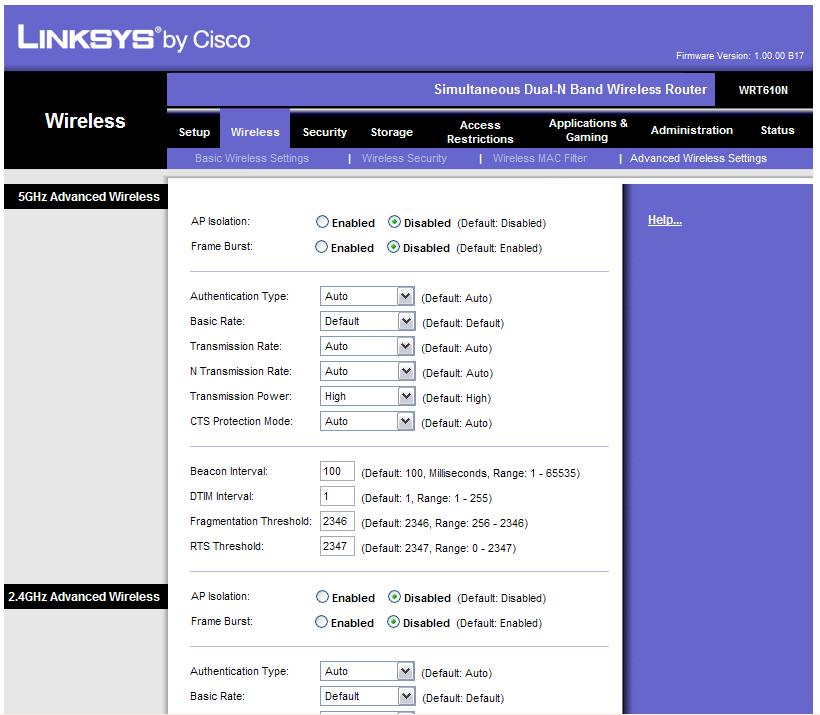Select Enabled for 5GHz Frame Burst
Viewport: 820px width, 715px height.
click(321, 247)
